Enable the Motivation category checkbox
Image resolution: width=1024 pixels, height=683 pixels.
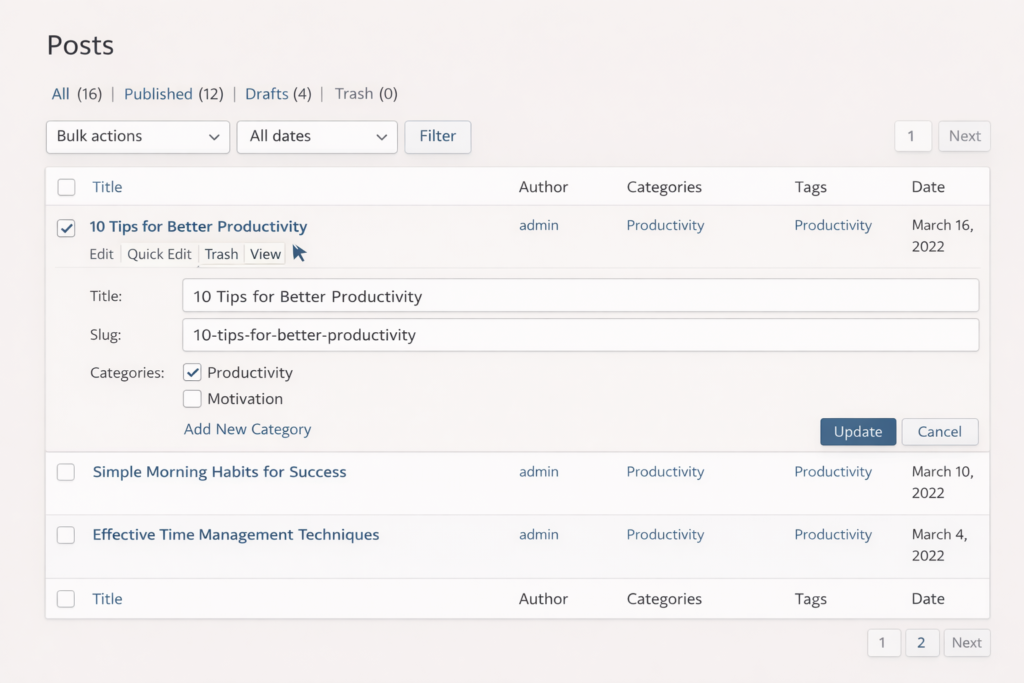pyautogui.click(x=193, y=399)
